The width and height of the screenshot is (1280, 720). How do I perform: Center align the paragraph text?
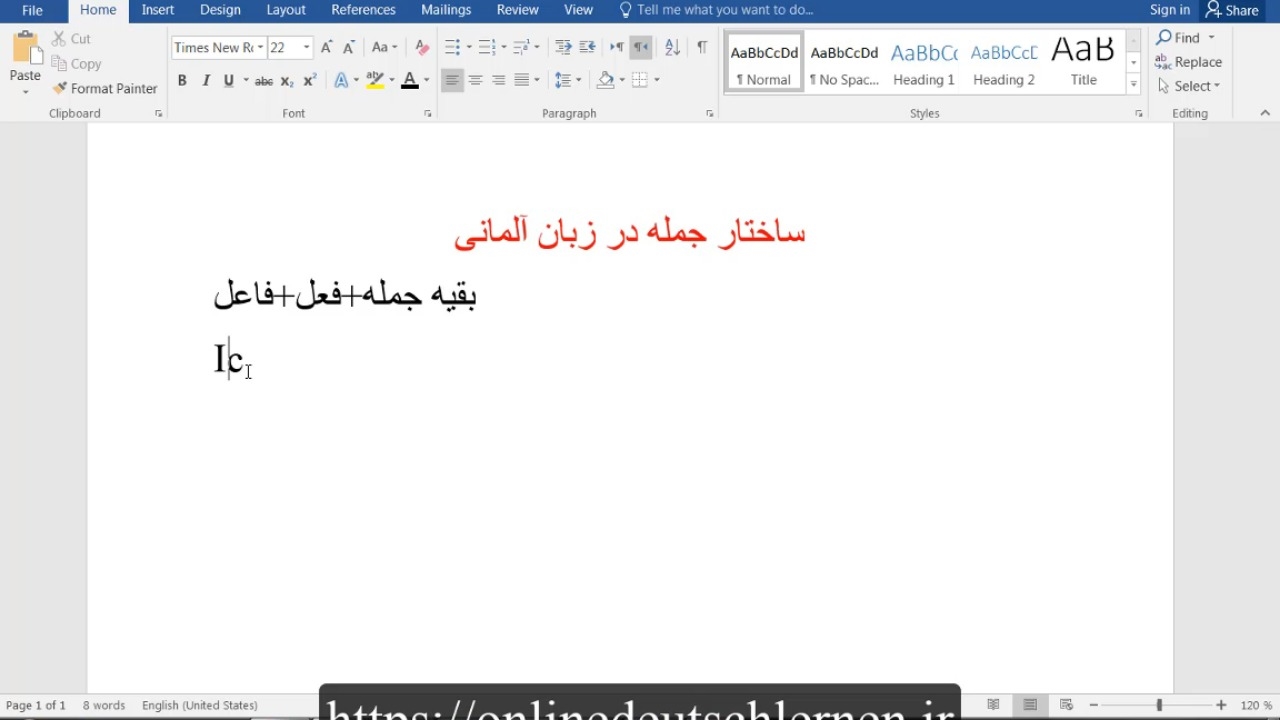475,80
